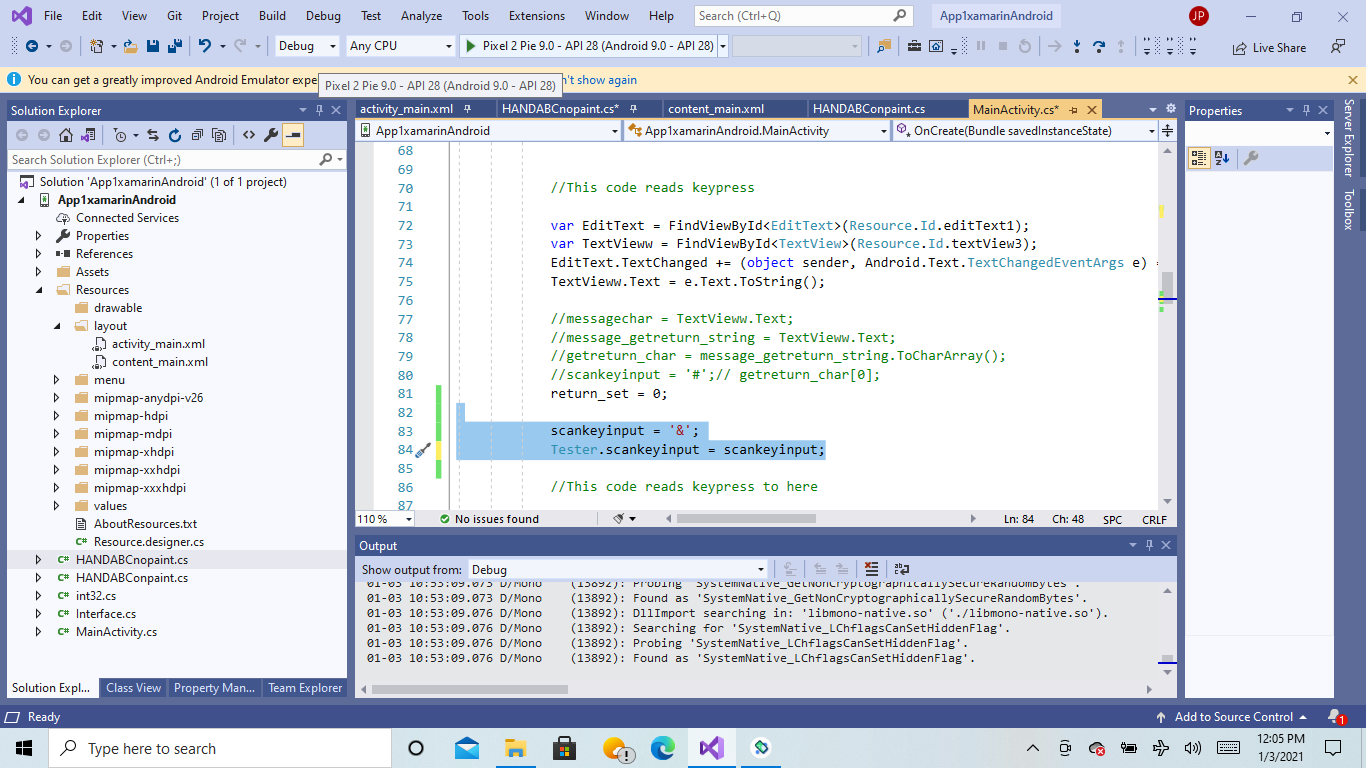
Task: Click the Undo arrow toolbar icon
Action: point(205,46)
